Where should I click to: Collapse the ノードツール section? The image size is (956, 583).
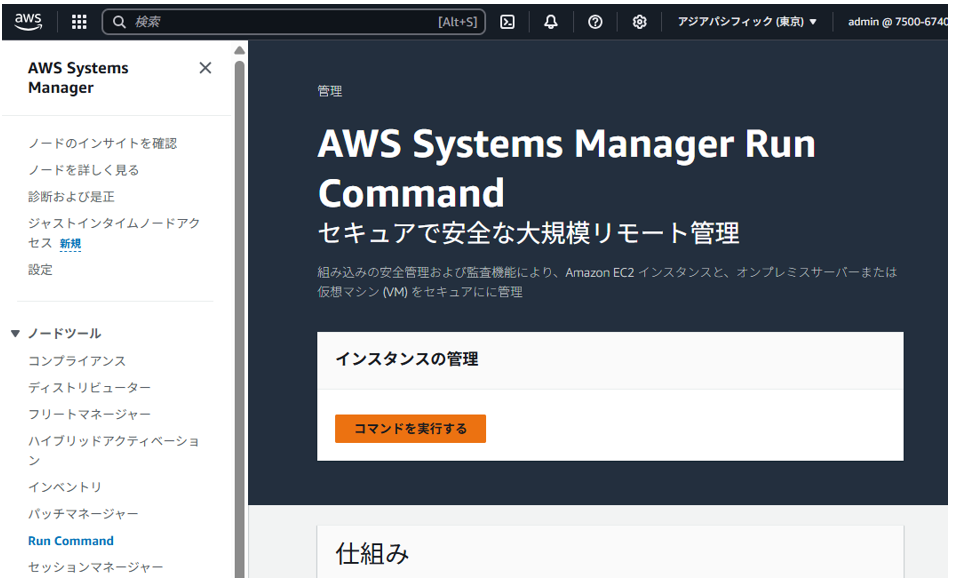point(15,333)
